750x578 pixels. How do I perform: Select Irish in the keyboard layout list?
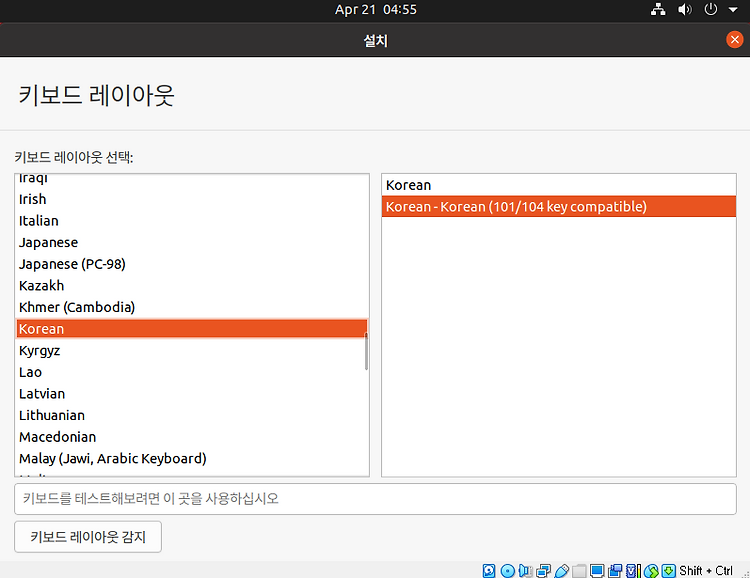click(192, 199)
